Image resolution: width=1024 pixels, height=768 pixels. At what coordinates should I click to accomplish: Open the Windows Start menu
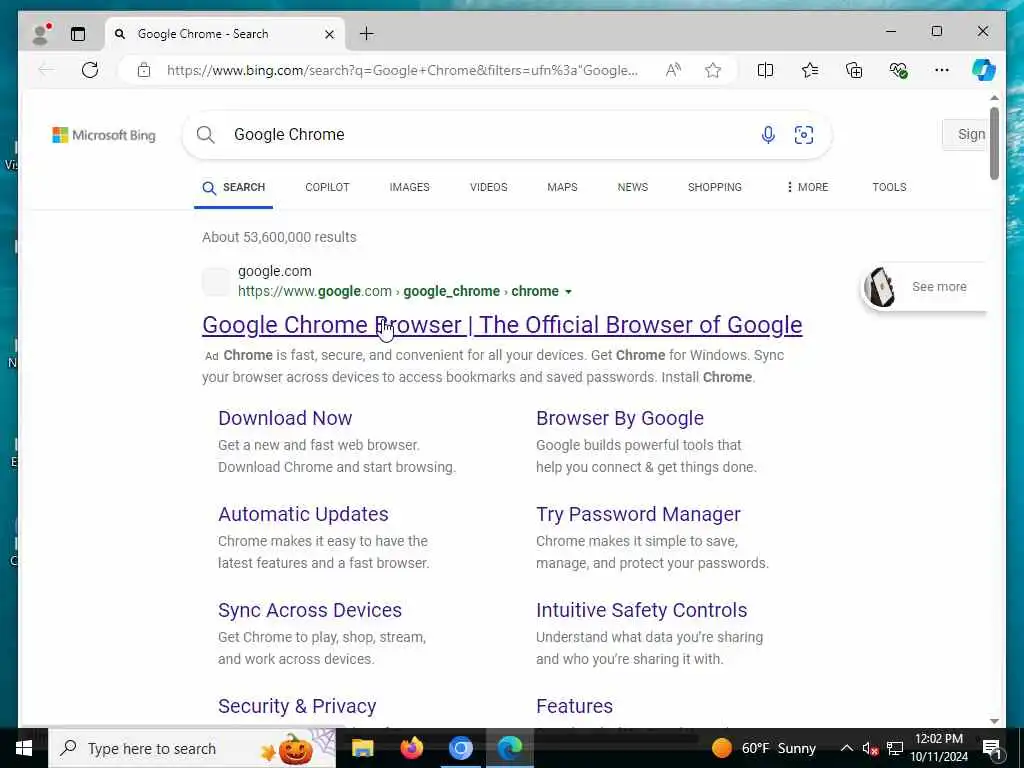[x=24, y=748]
